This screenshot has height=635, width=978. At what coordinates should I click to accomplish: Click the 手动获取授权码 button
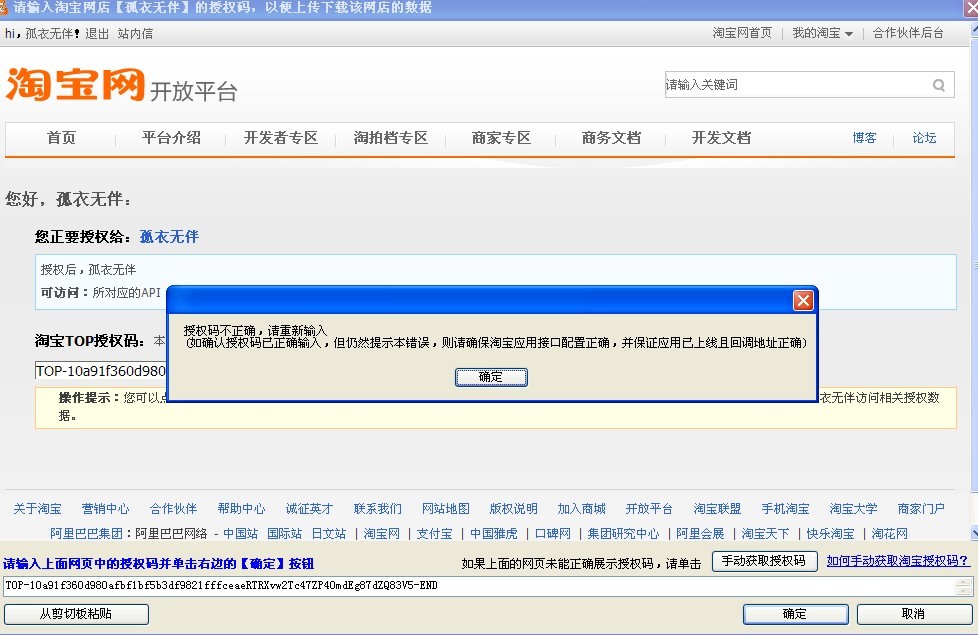coord(764,561)
